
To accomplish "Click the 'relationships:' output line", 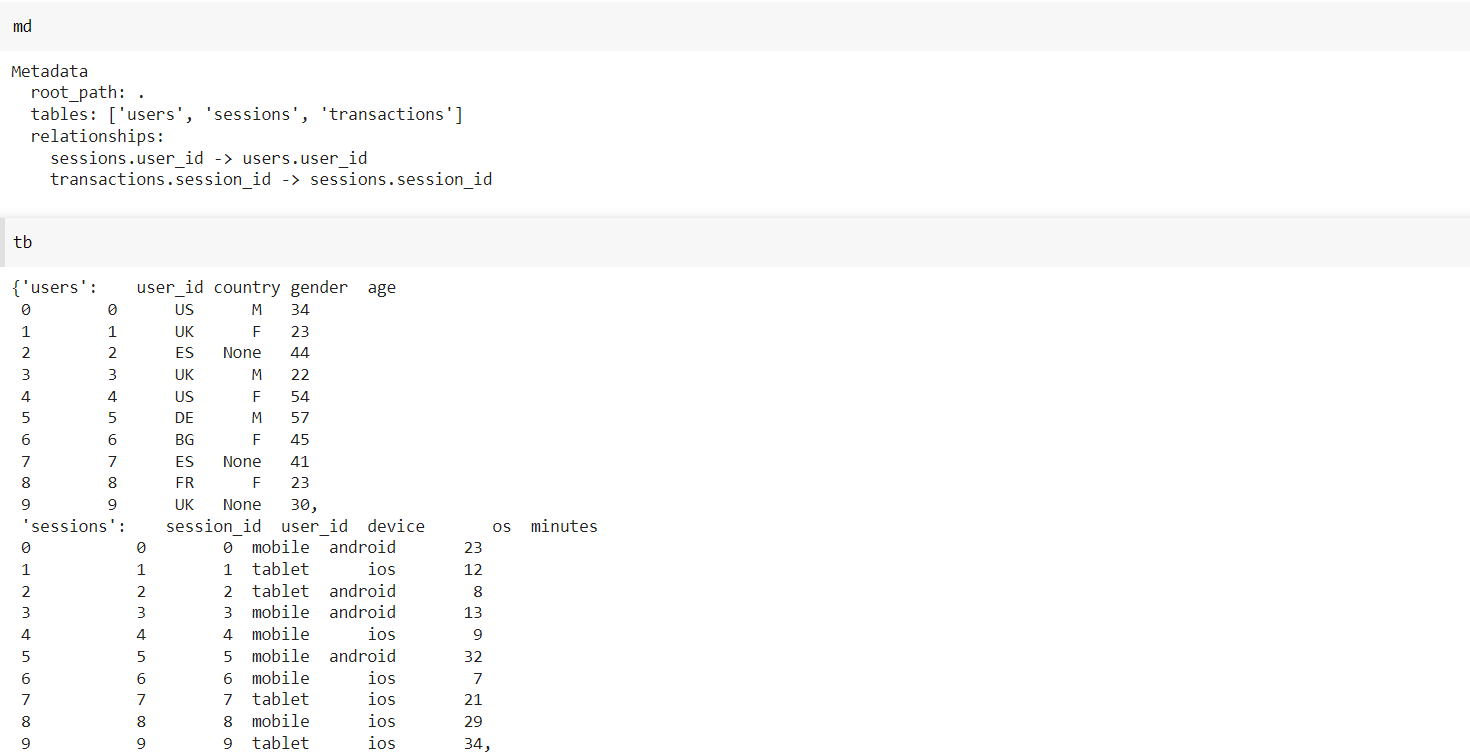I will [x=98, y=136].
